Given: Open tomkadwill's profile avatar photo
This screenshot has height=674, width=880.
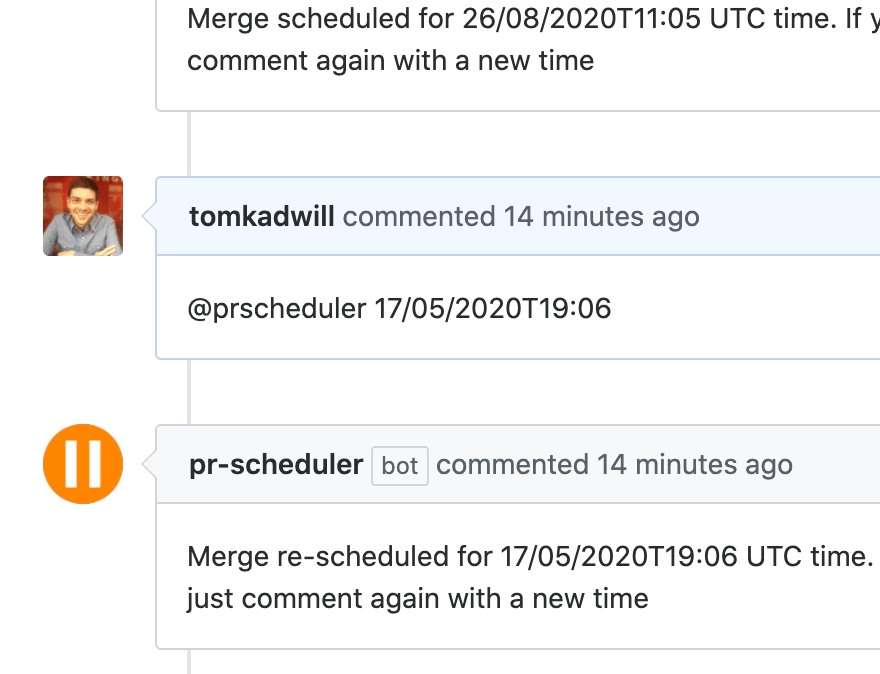Looking at the screenshot, I should pos(83,216).
